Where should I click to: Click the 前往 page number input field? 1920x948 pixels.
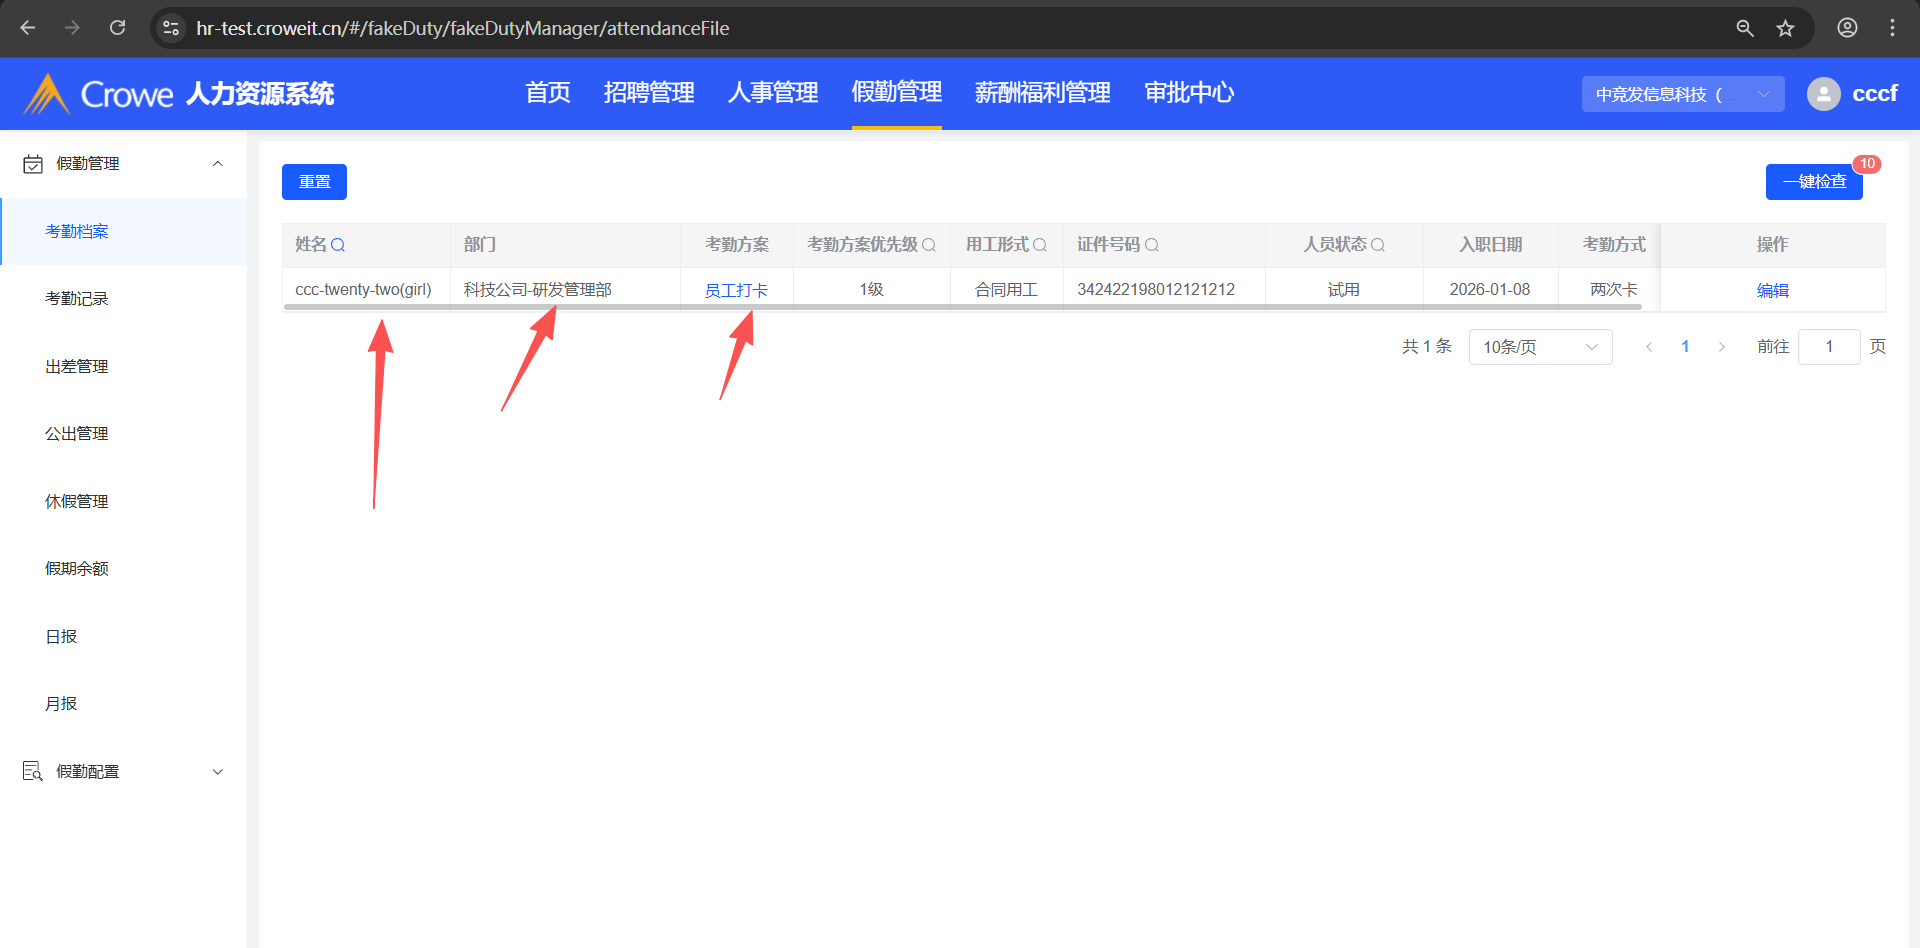[1829, 347]
